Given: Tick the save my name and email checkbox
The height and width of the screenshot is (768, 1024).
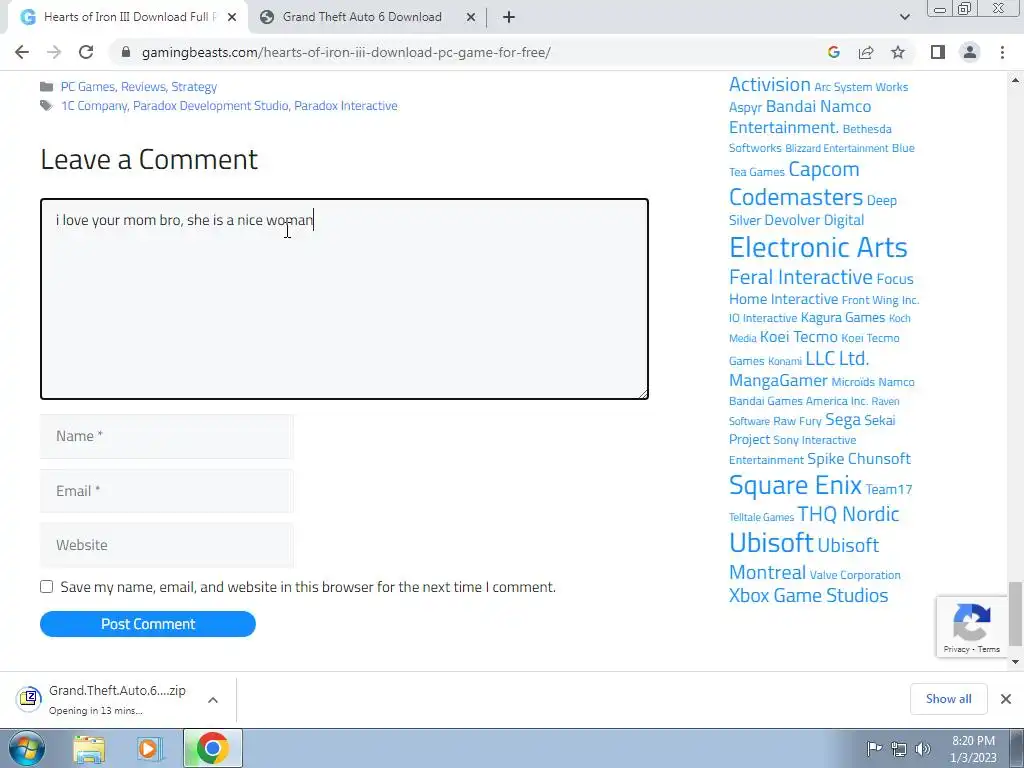Looking at the screenshot, I should [46, 586].
